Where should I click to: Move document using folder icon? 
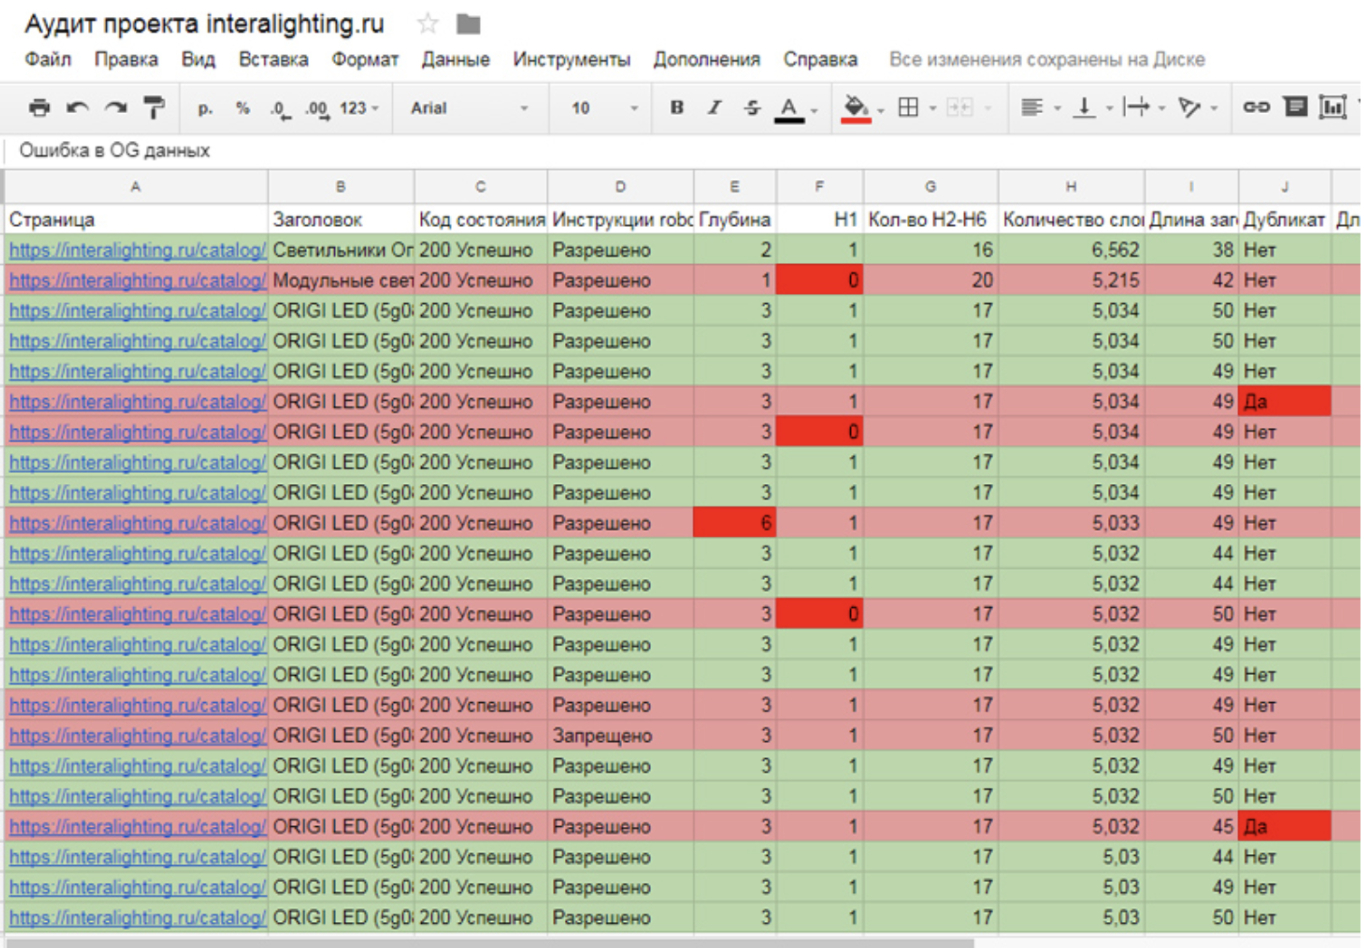468,24
